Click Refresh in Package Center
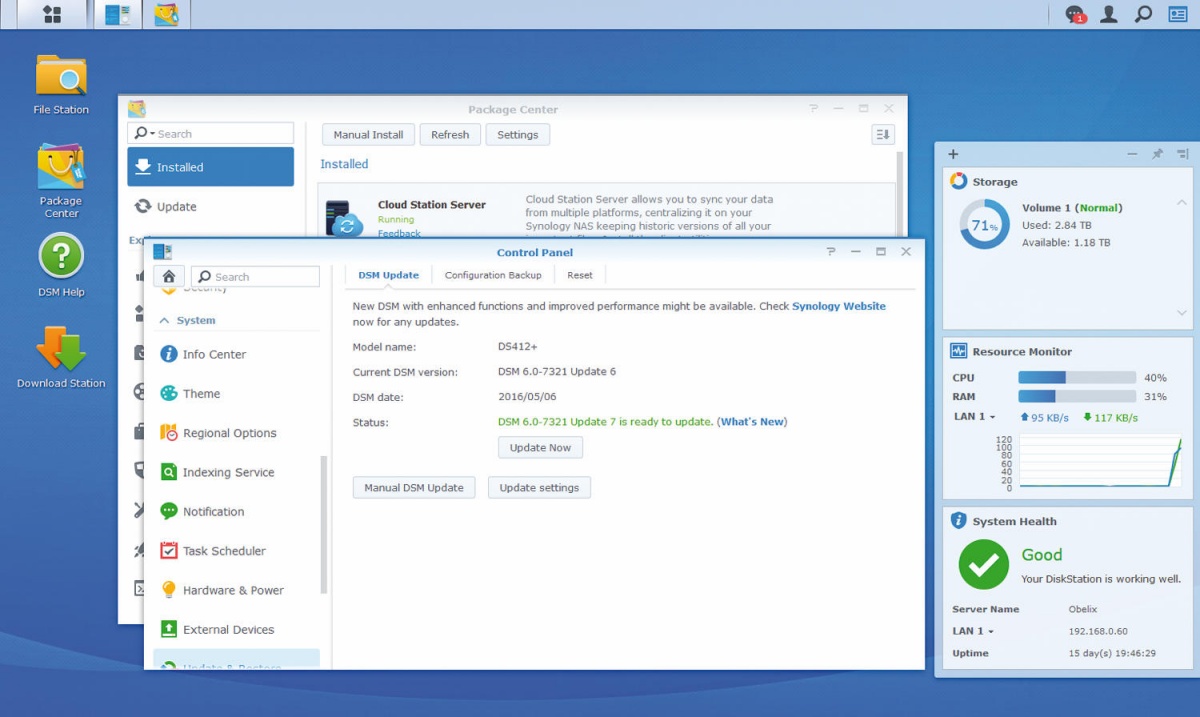1200x717 pixels. (450, 135)
